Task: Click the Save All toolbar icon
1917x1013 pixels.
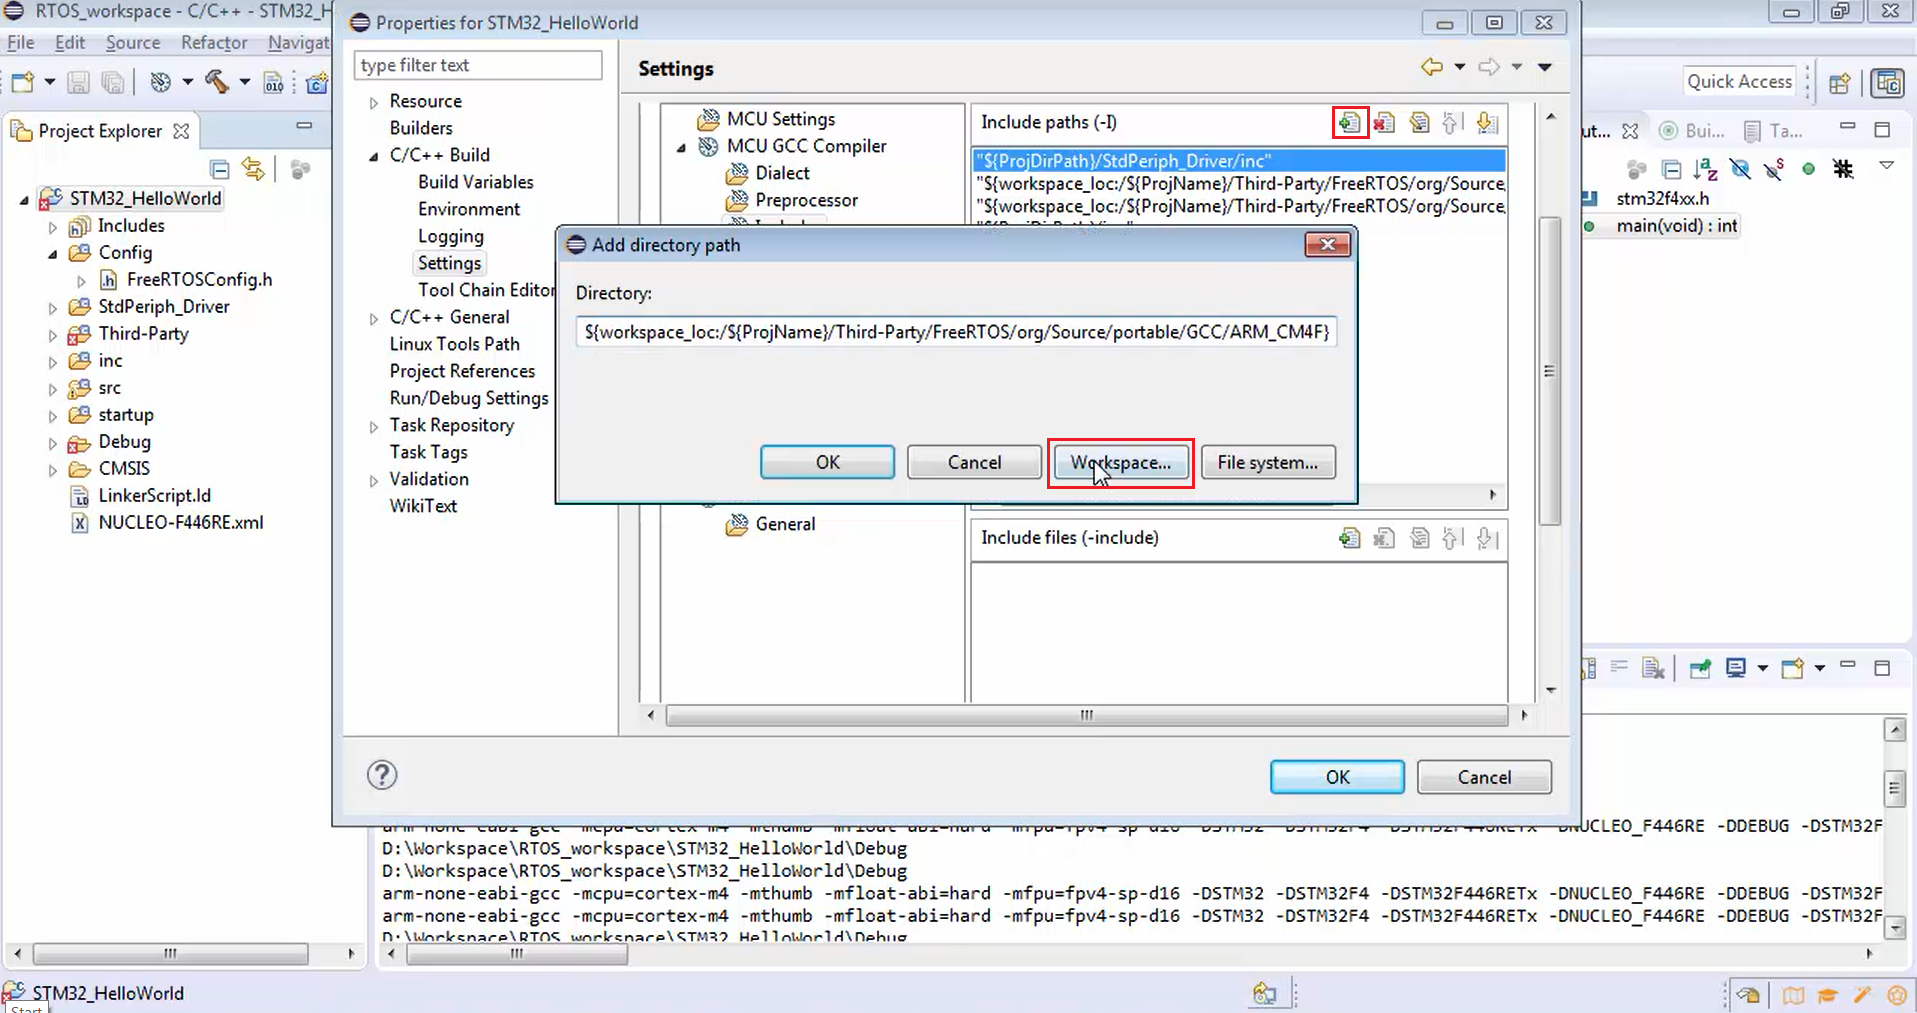Action: 113,82
